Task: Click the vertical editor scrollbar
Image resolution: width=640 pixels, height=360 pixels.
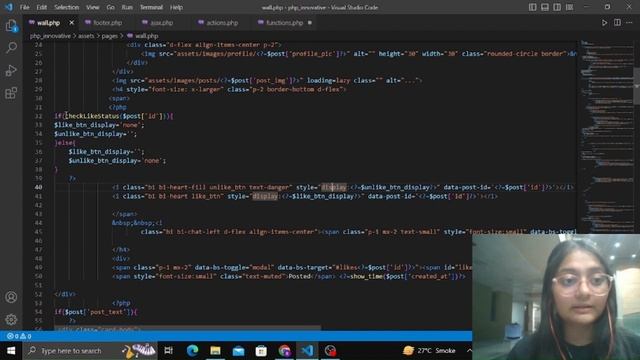Action: (x=637, y=86)
